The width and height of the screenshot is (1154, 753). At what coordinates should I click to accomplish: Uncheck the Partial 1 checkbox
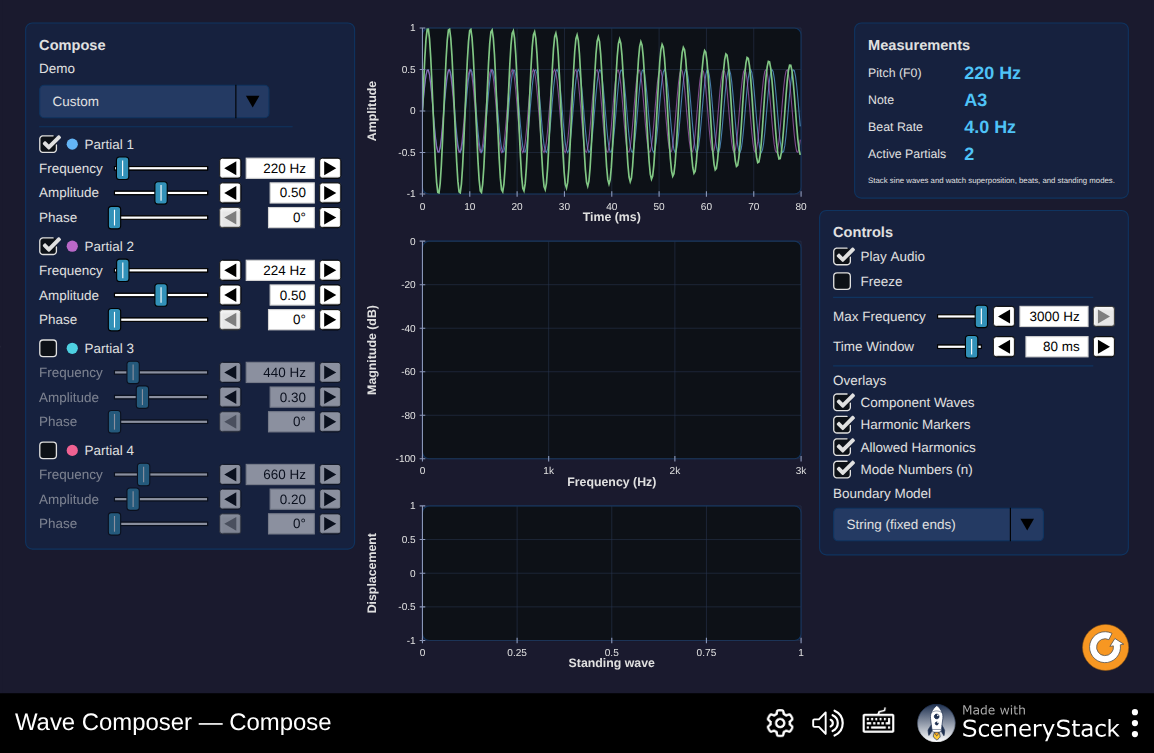[49, 144]
